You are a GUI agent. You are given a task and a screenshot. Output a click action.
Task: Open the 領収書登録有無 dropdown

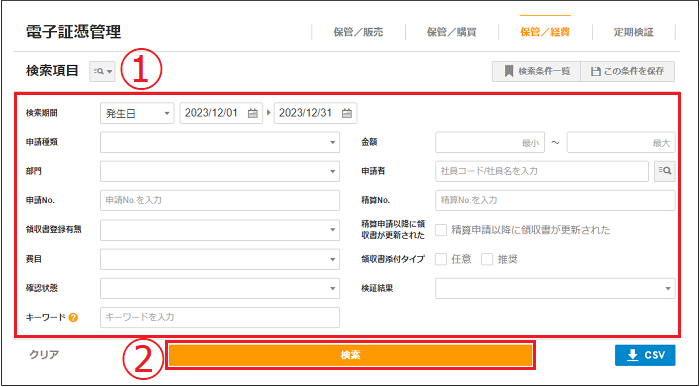tap(220, 230)
